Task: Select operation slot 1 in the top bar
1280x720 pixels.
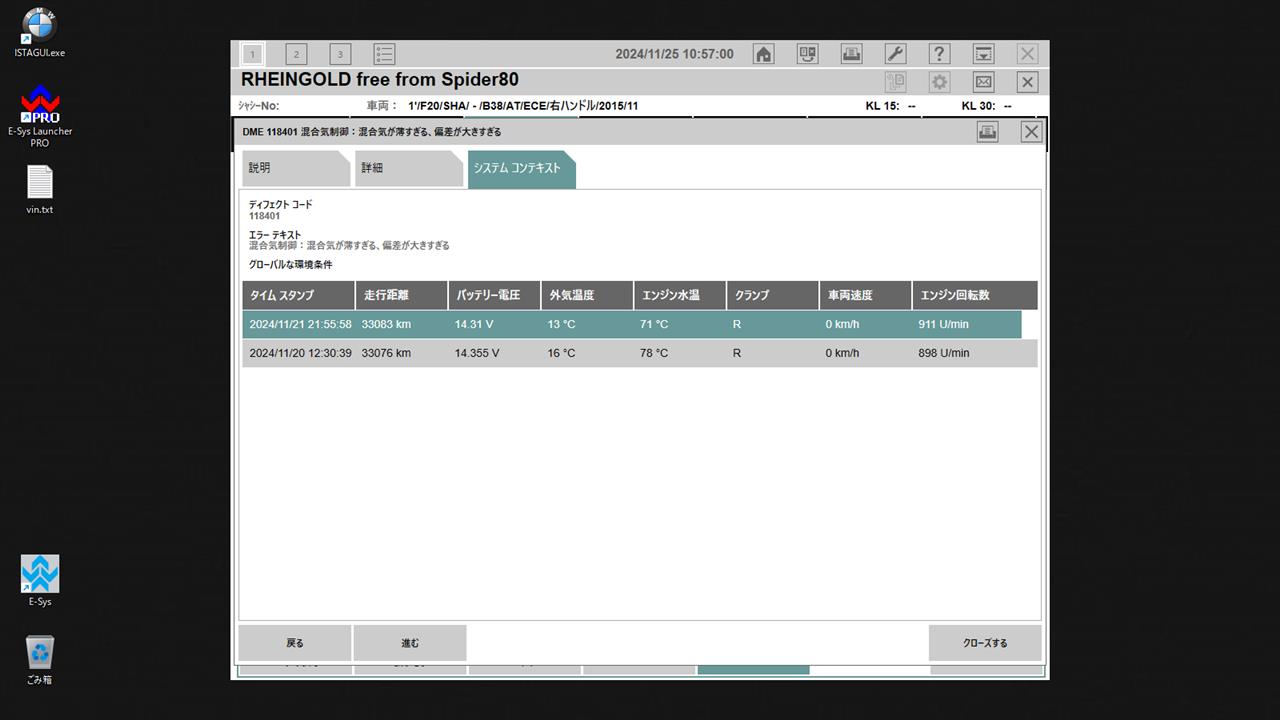Action: (253, 54)
